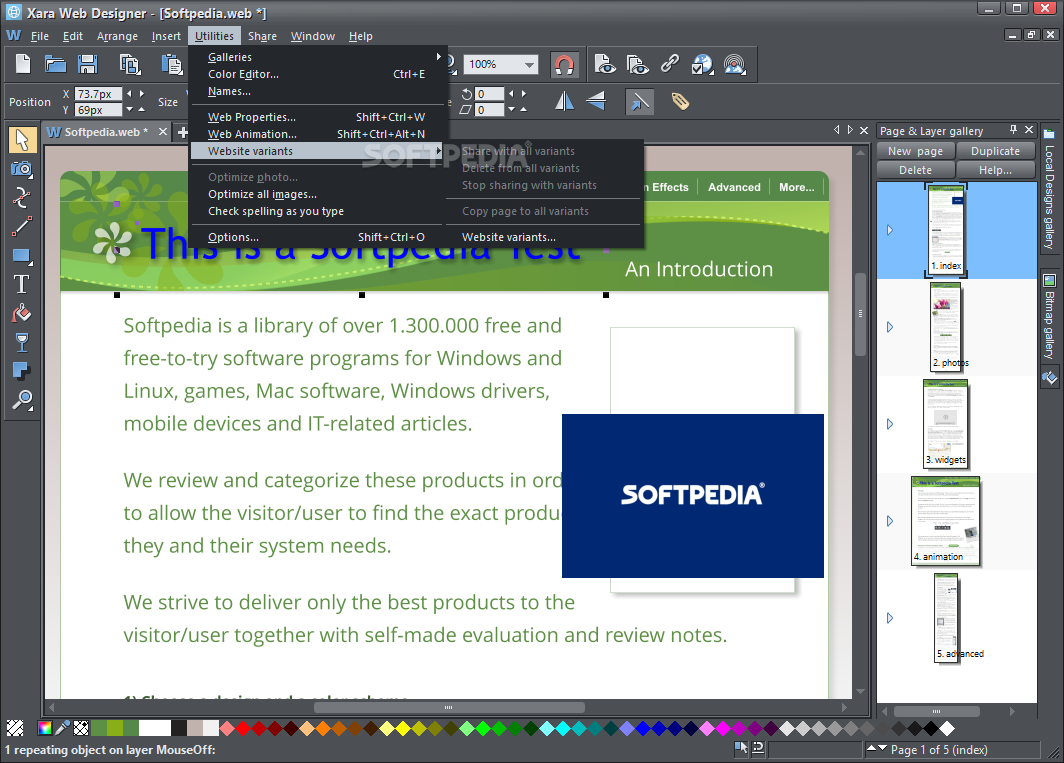Open the Arrange menu
Viewport: 1064px width, 763px height.
pyautogui.click(x=117, y=36)
